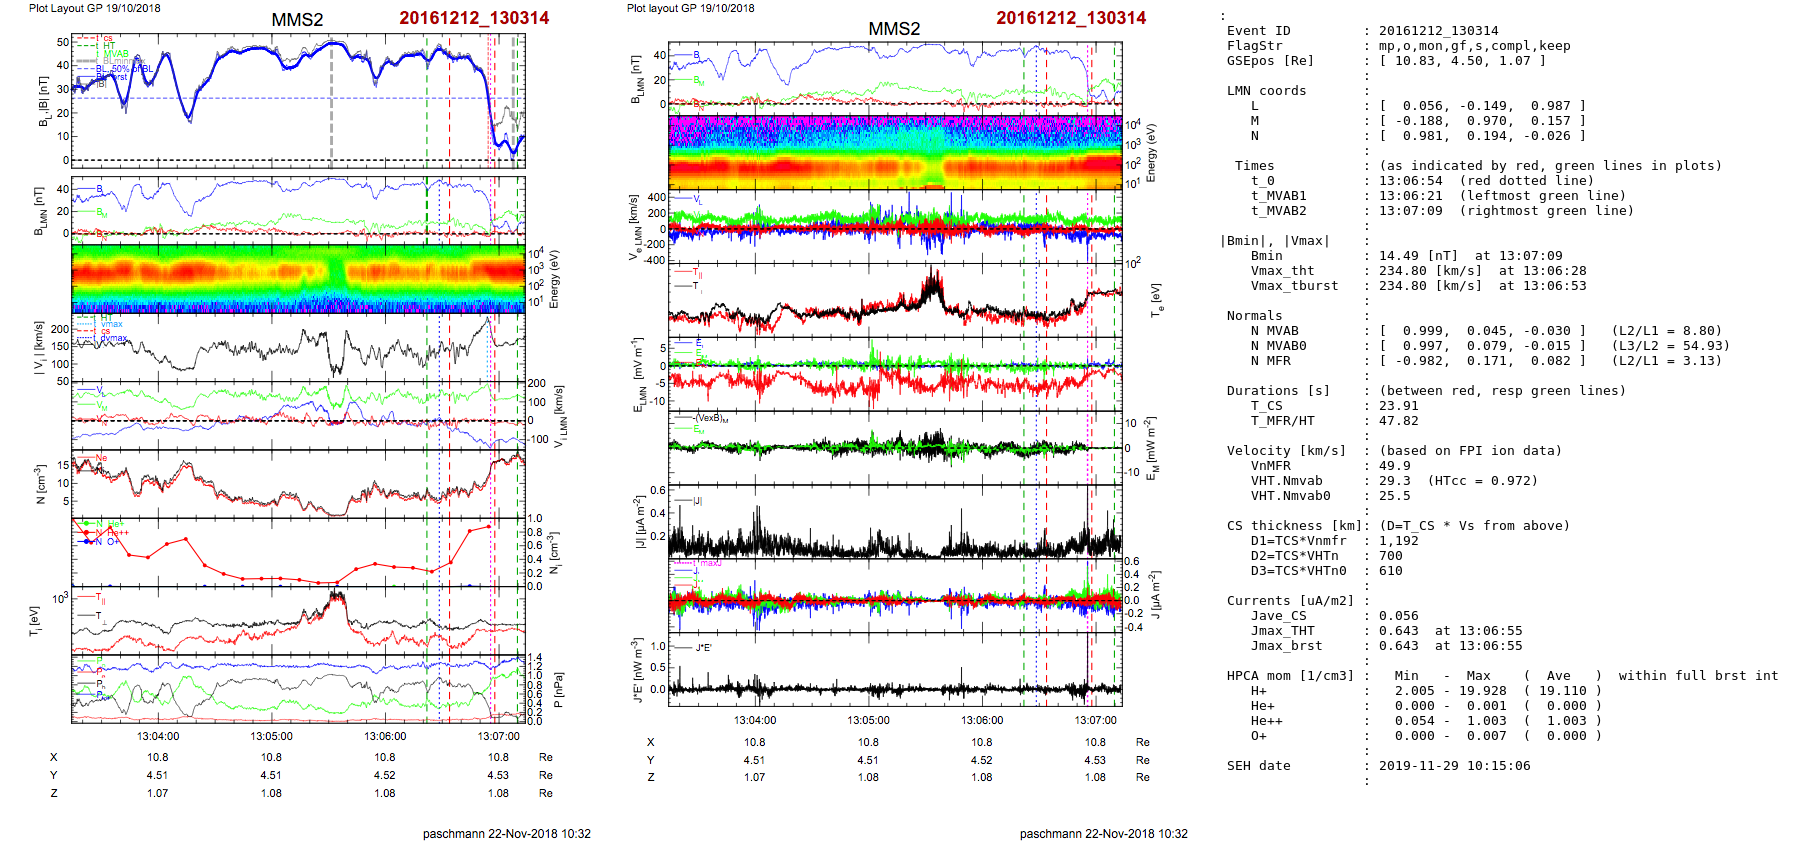Click the MMS2 title above left plot

tap(297, 20)
